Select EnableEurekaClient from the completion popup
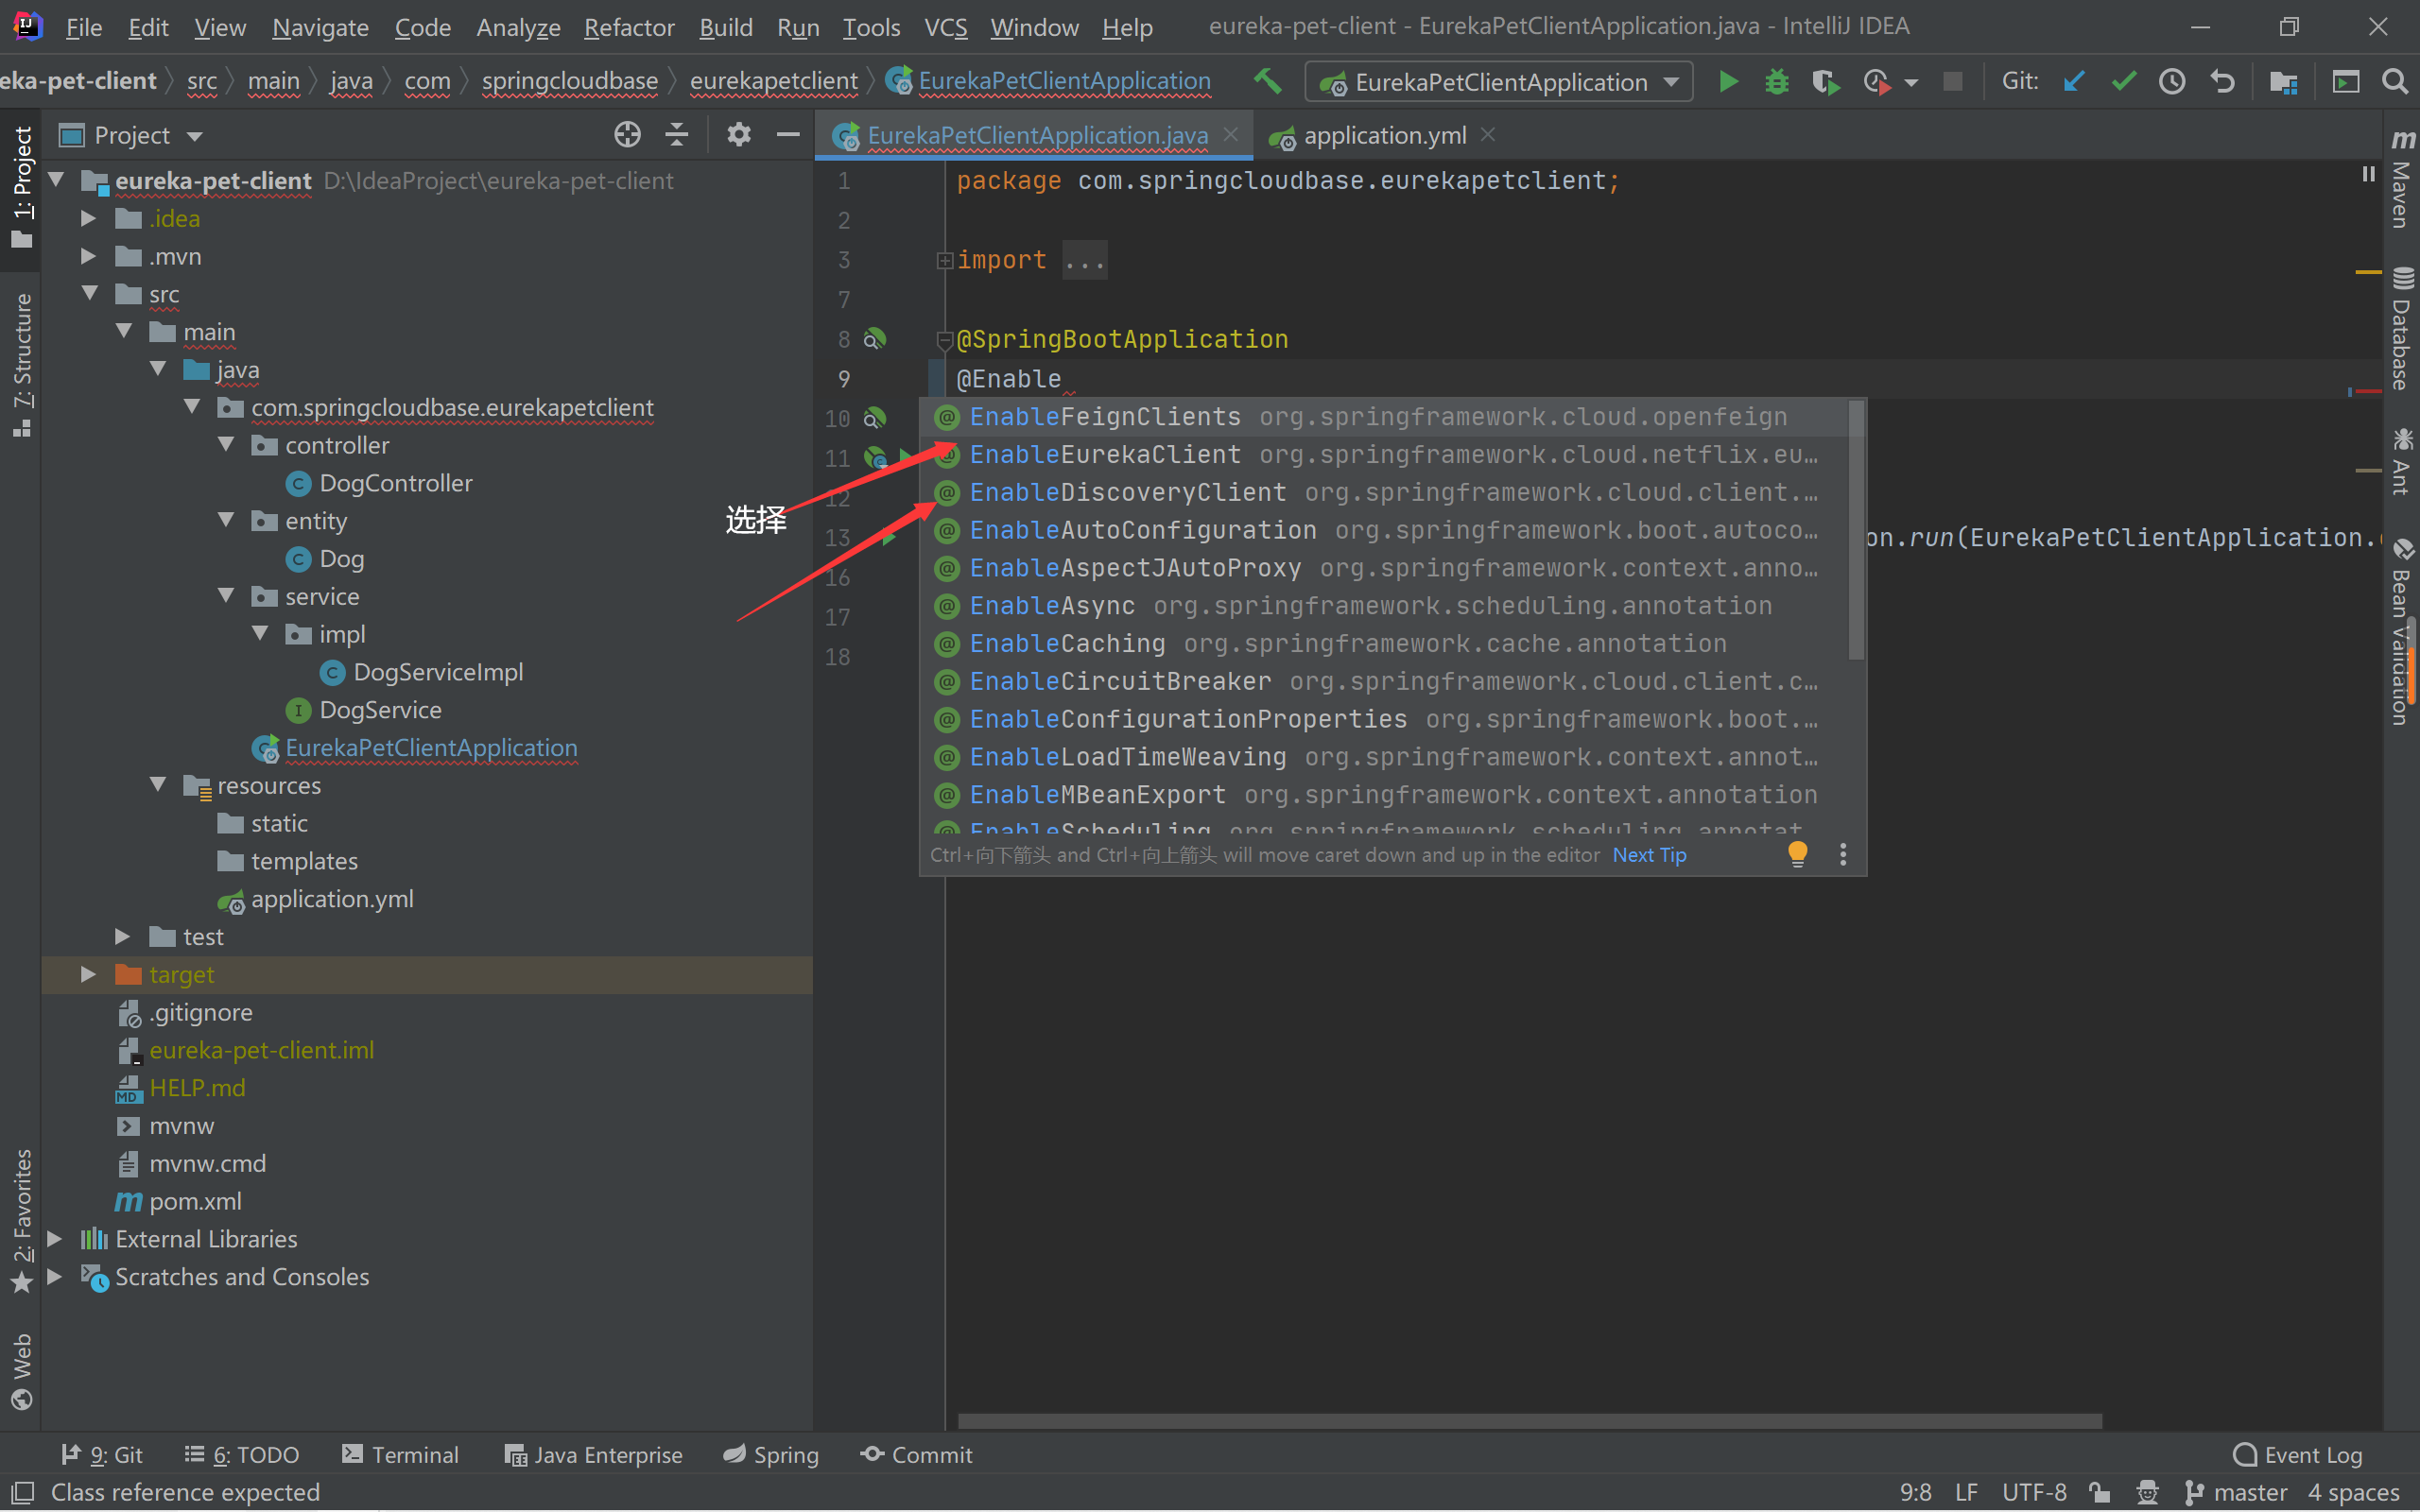 pyautogui.click(x=1105, y=454)
